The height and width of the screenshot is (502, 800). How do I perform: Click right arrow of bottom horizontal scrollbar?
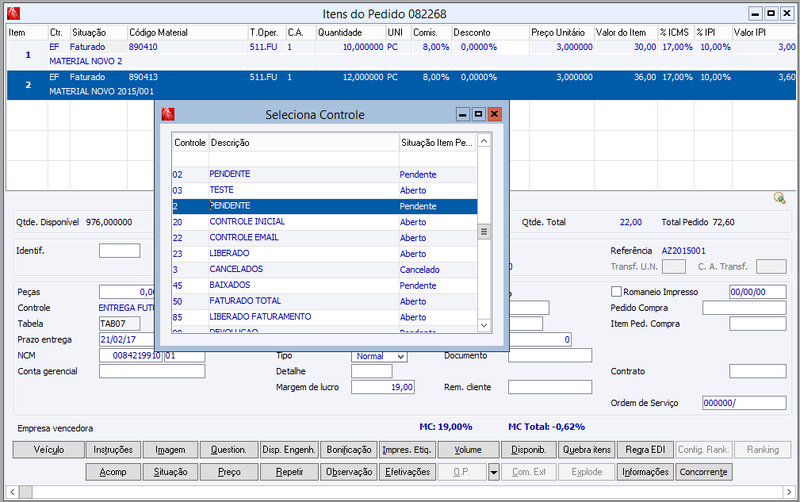788,492
